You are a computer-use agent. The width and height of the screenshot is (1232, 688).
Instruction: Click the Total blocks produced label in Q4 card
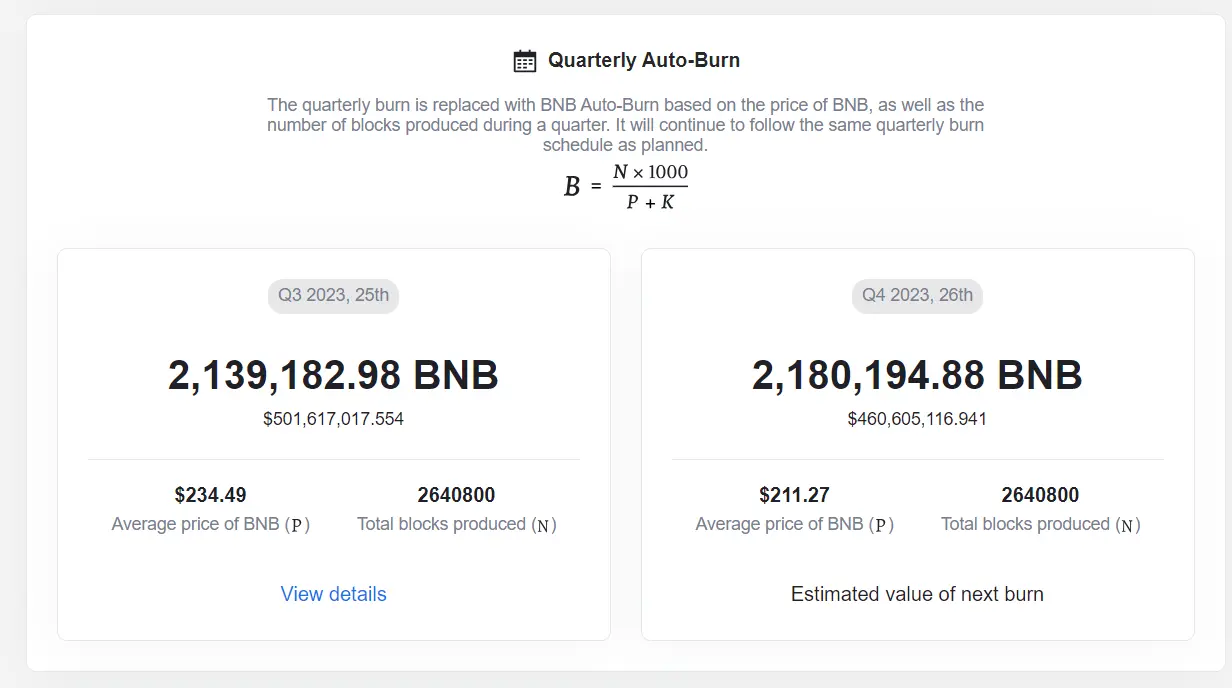(x=1041, y=525)
